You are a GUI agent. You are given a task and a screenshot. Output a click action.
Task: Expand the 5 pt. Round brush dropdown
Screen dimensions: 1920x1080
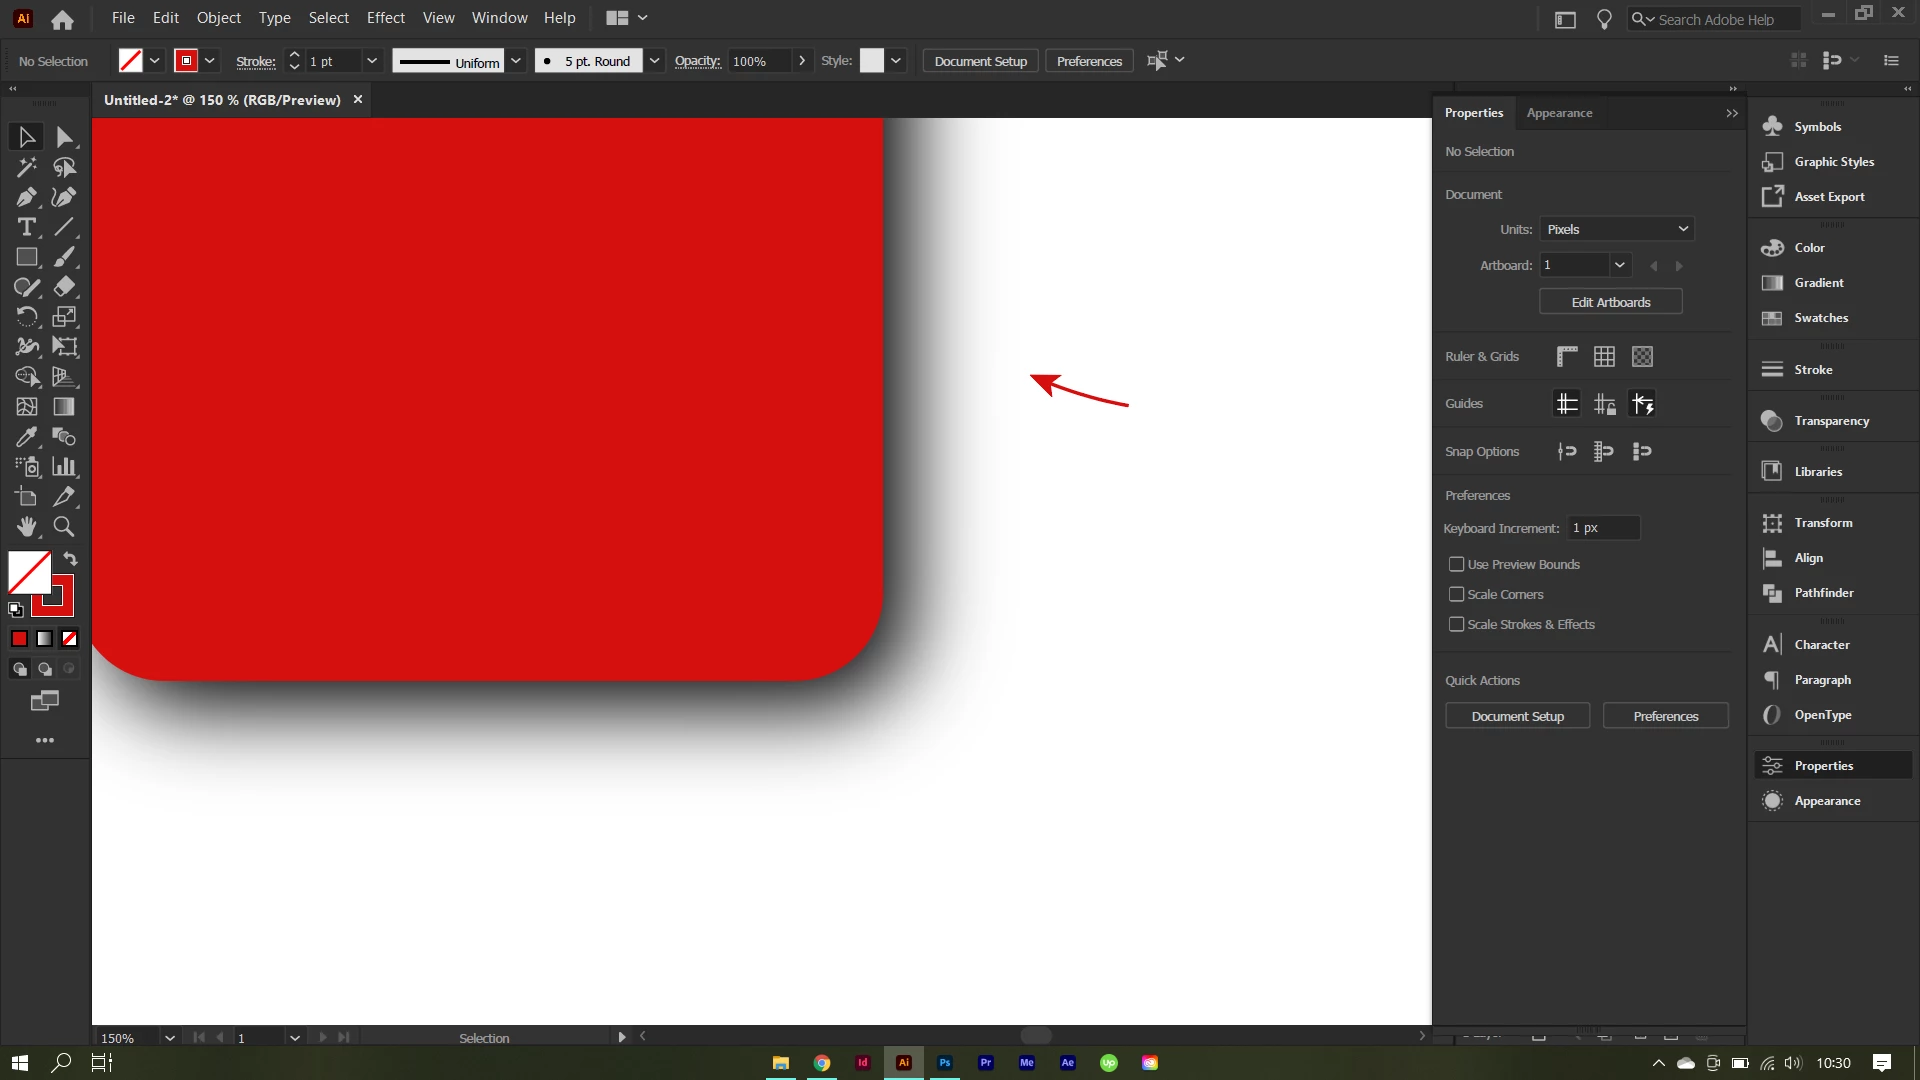click(x=654, y=61)
